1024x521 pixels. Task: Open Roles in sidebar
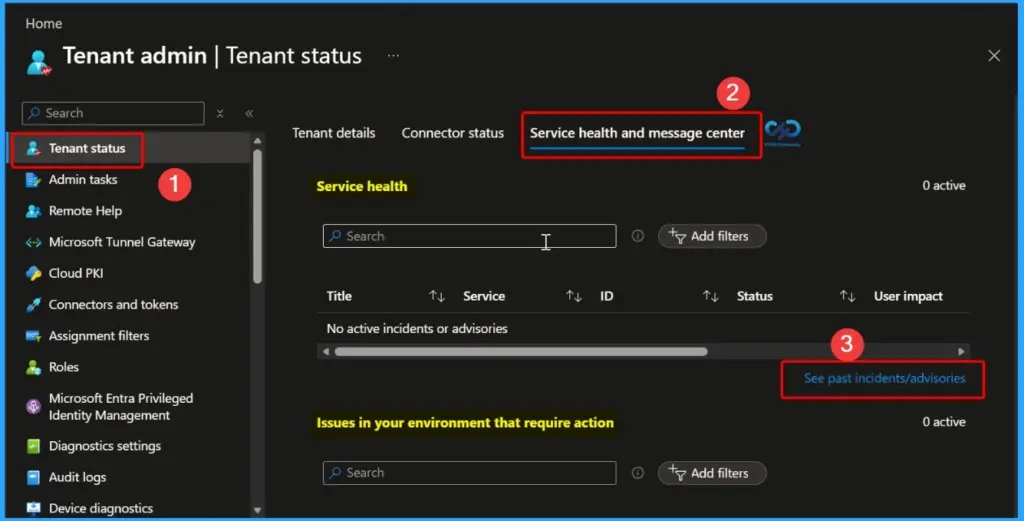pyautogui.click(x=64, y=367)
